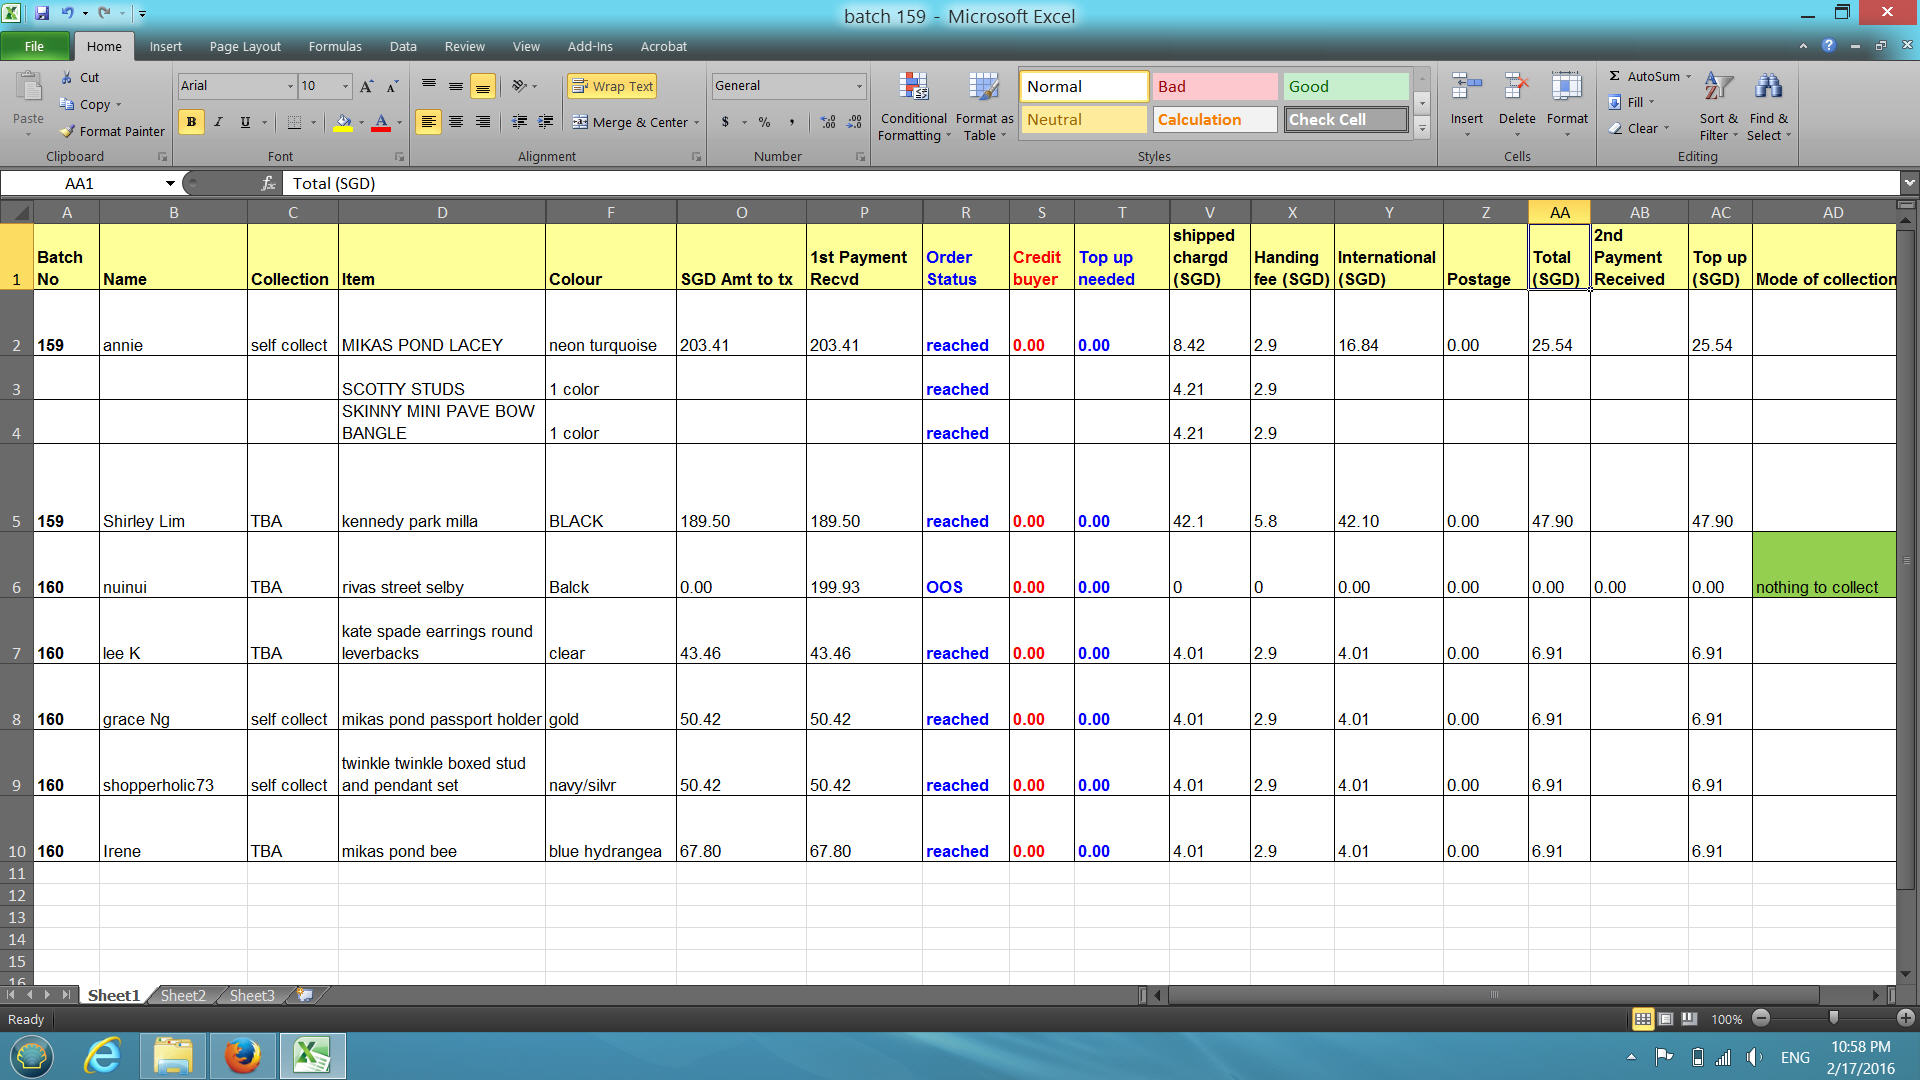
Task: Click Save icon in Quick Access Toolbar
Action: [x=42, y=14]
